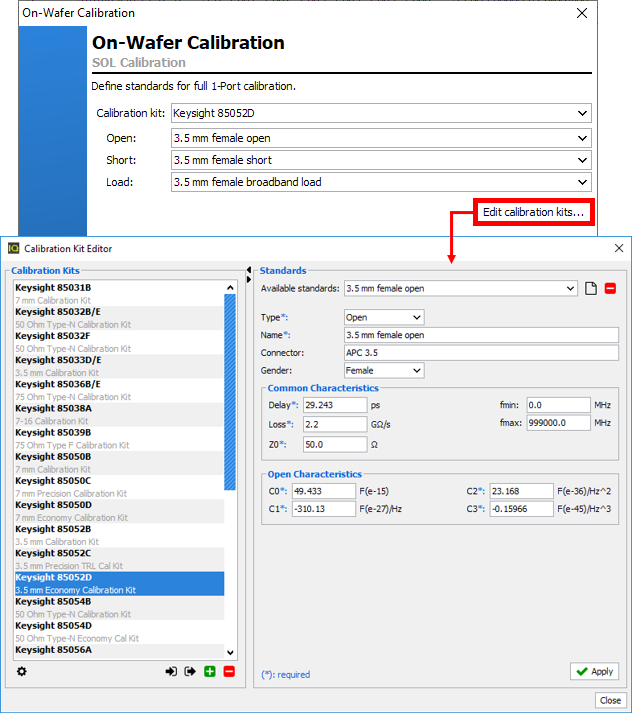Click the right splitter arrow
Image resolution: width=632 pixels, height=713 pixels.
[249, 279]
